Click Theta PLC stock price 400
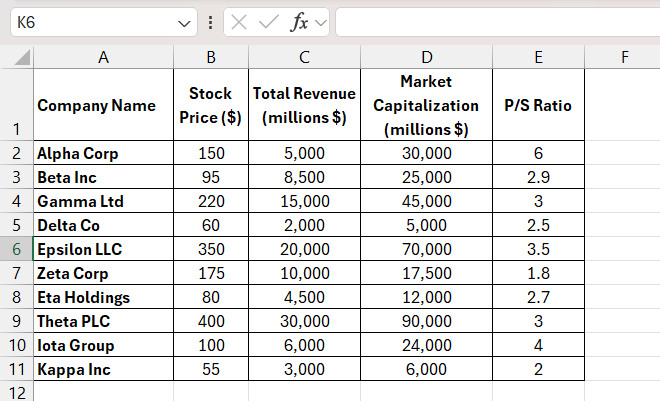 211,321
